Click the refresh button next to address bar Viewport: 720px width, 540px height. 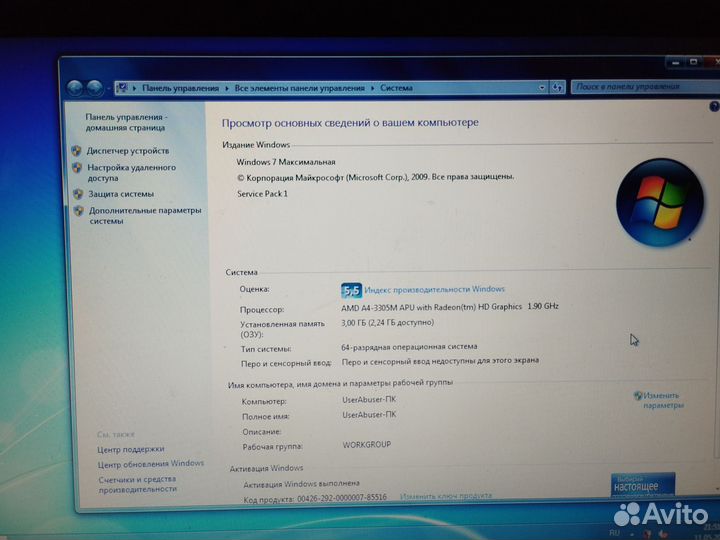(x=557, y=87)
